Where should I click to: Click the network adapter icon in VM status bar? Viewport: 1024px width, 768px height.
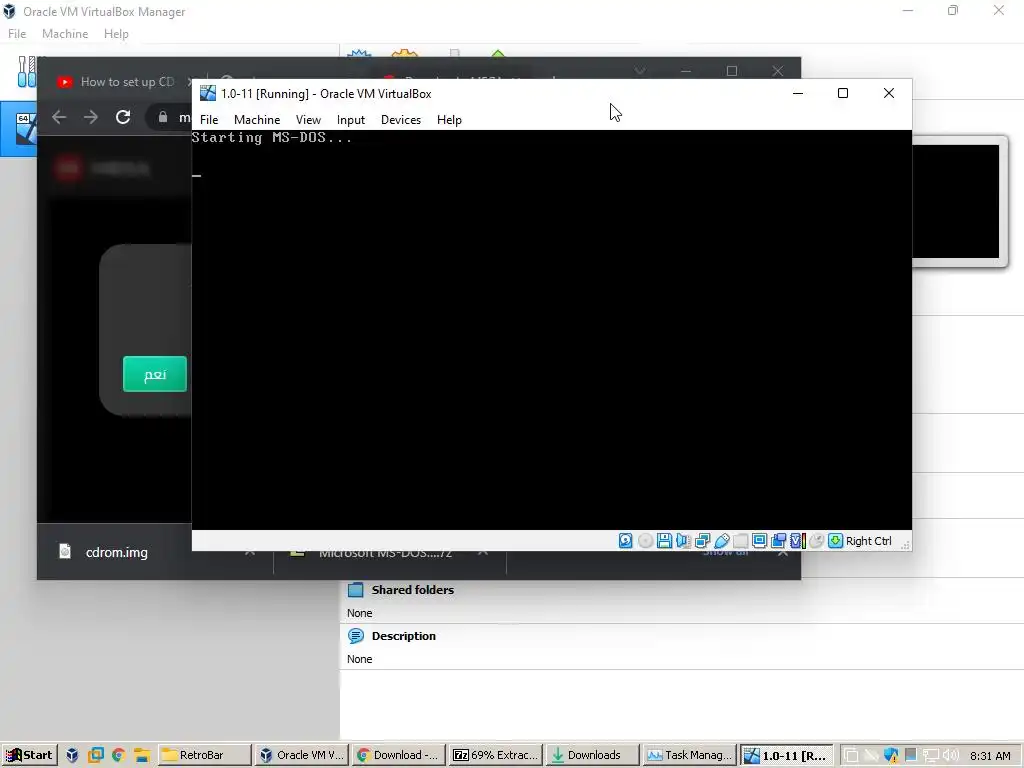pos(703,541)
